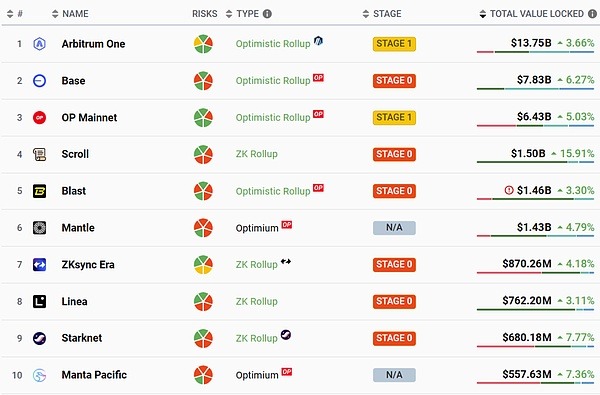Click the Blast TVL warning icon
This screenshot has width=600, height=395.
coord(509,190)
